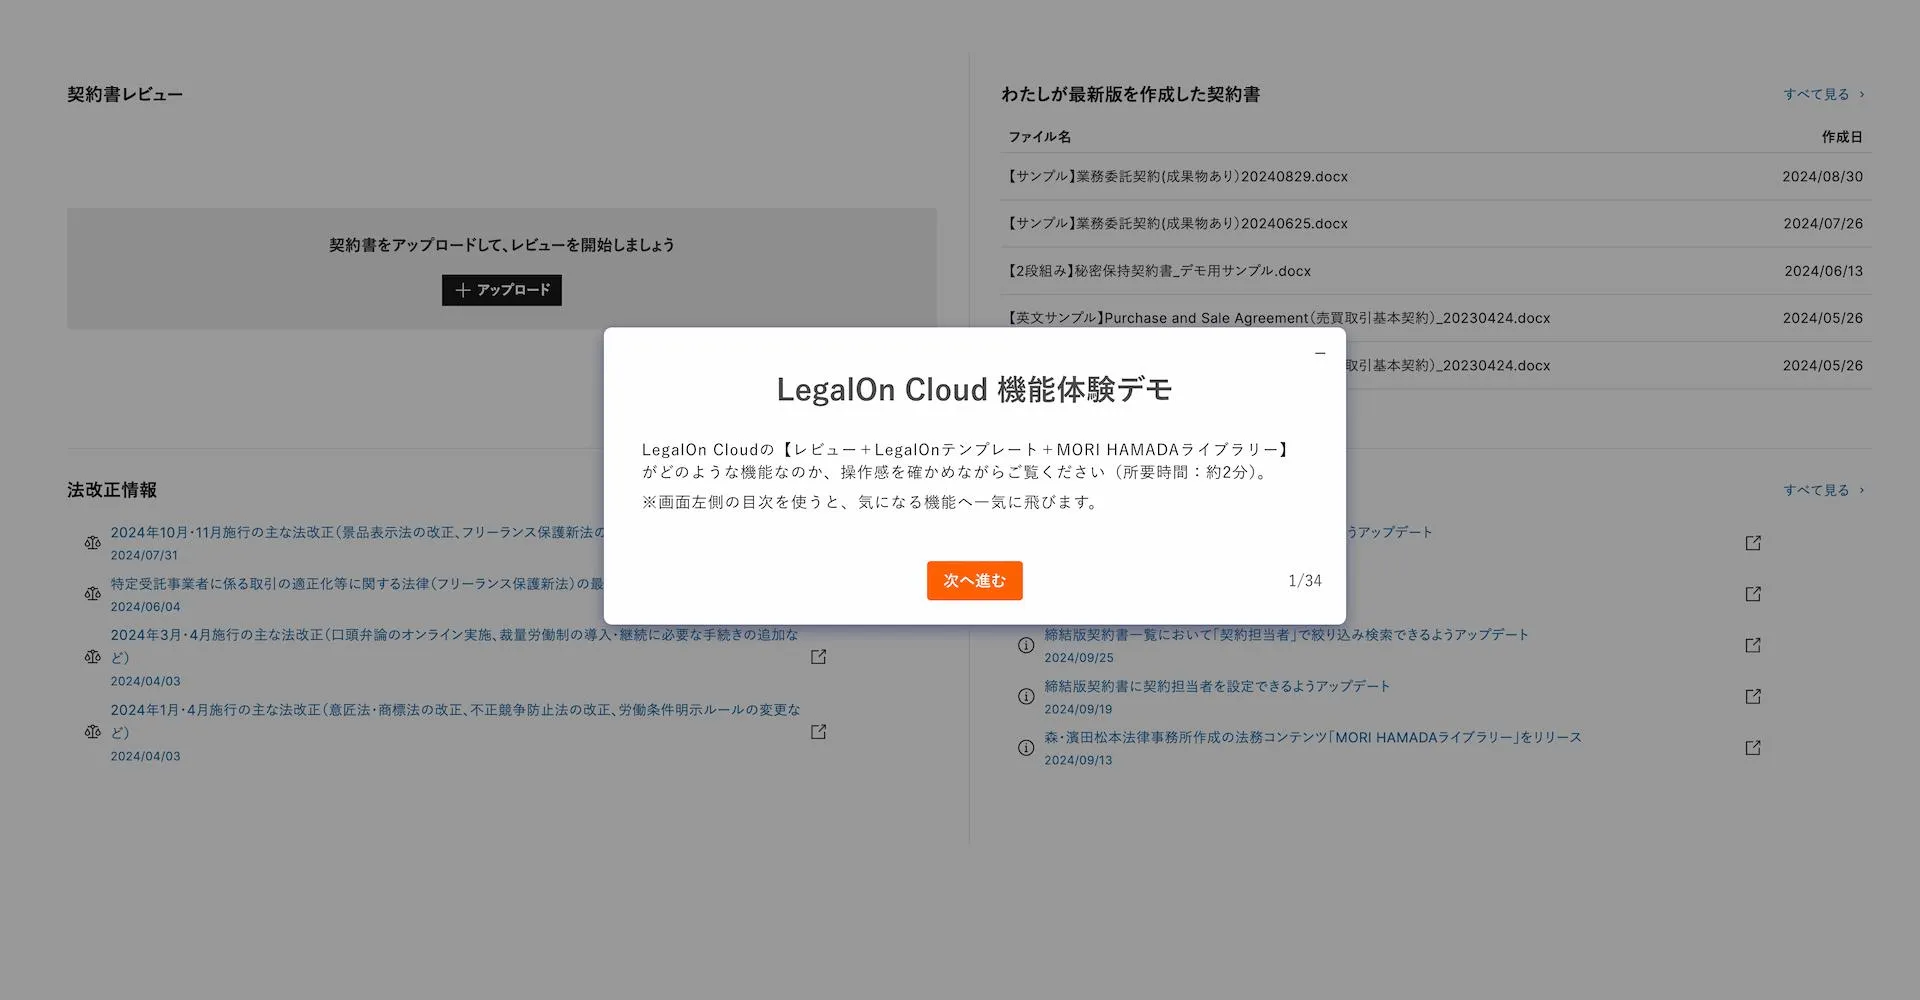Click date 2024/09/13 under MORI HAMADA release
The height and width of the screenshot is (1000, 1920).
[x=1079, y=760]
